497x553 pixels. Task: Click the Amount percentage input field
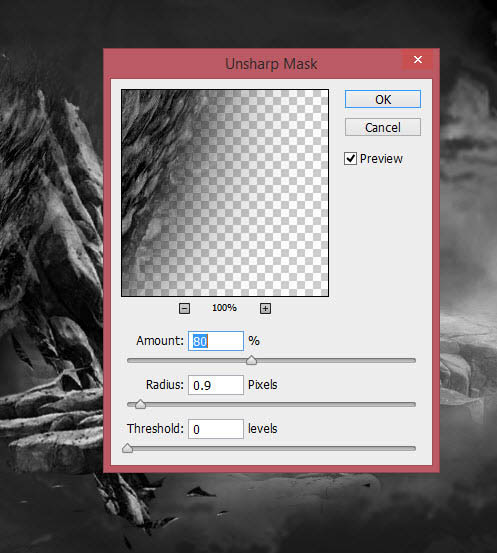click(x=216, y=341)
